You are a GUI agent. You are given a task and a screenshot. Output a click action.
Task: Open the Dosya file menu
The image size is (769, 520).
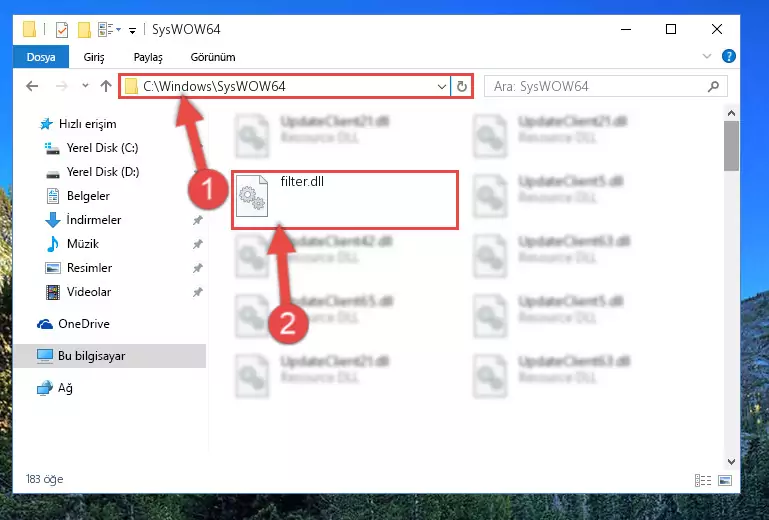41,57
